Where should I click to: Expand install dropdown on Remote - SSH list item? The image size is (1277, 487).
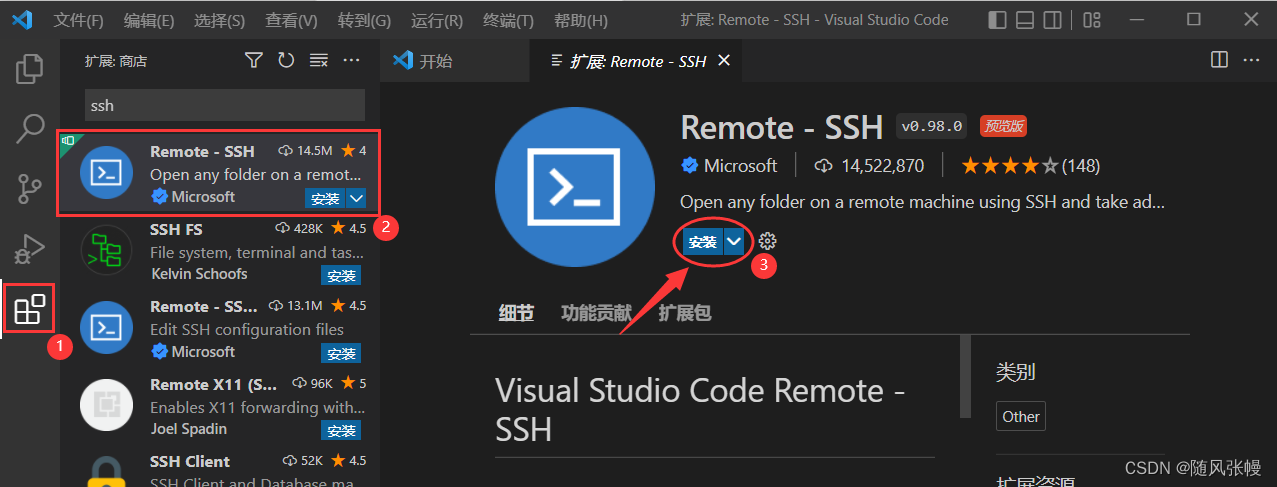pyautogui.click(x=356, y=198)
